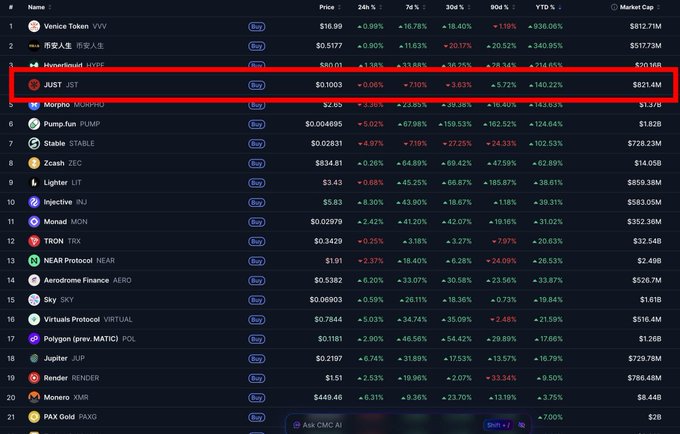The width and height of the screenshot is (680, 434).
Task: Select the Polygon coin logo
Action: point(34,339)
